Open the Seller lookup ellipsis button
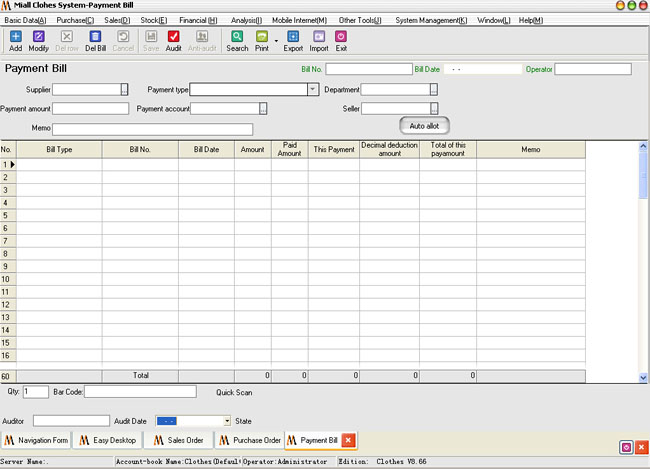 [434, 109]
